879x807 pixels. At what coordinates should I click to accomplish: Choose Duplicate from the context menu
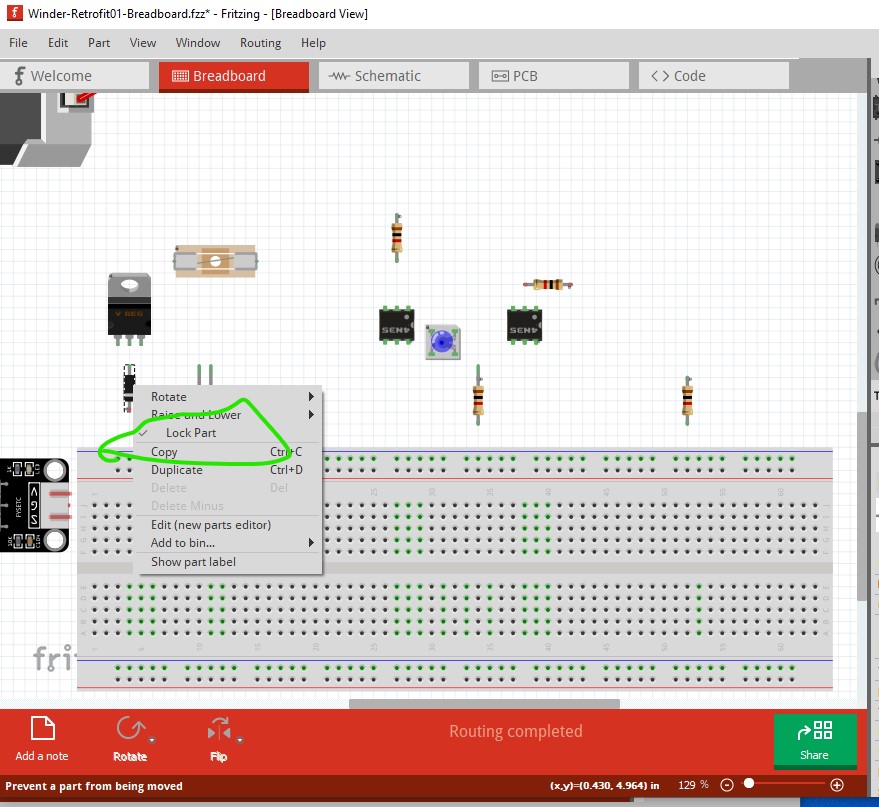[x=229, y=470]
